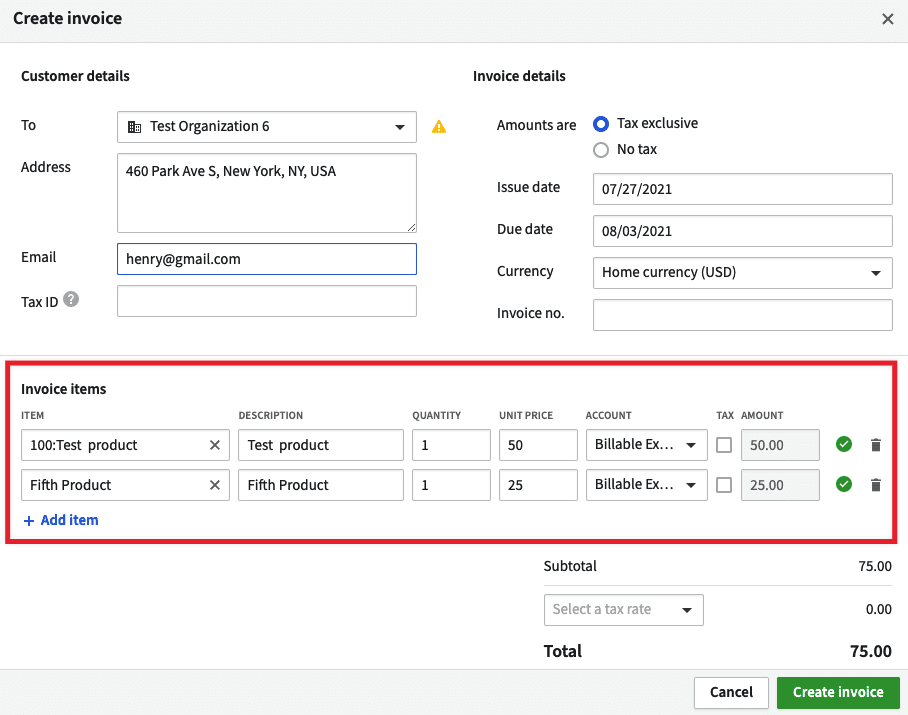
Task: Select the No tax radio option
Action: (601, 150)
